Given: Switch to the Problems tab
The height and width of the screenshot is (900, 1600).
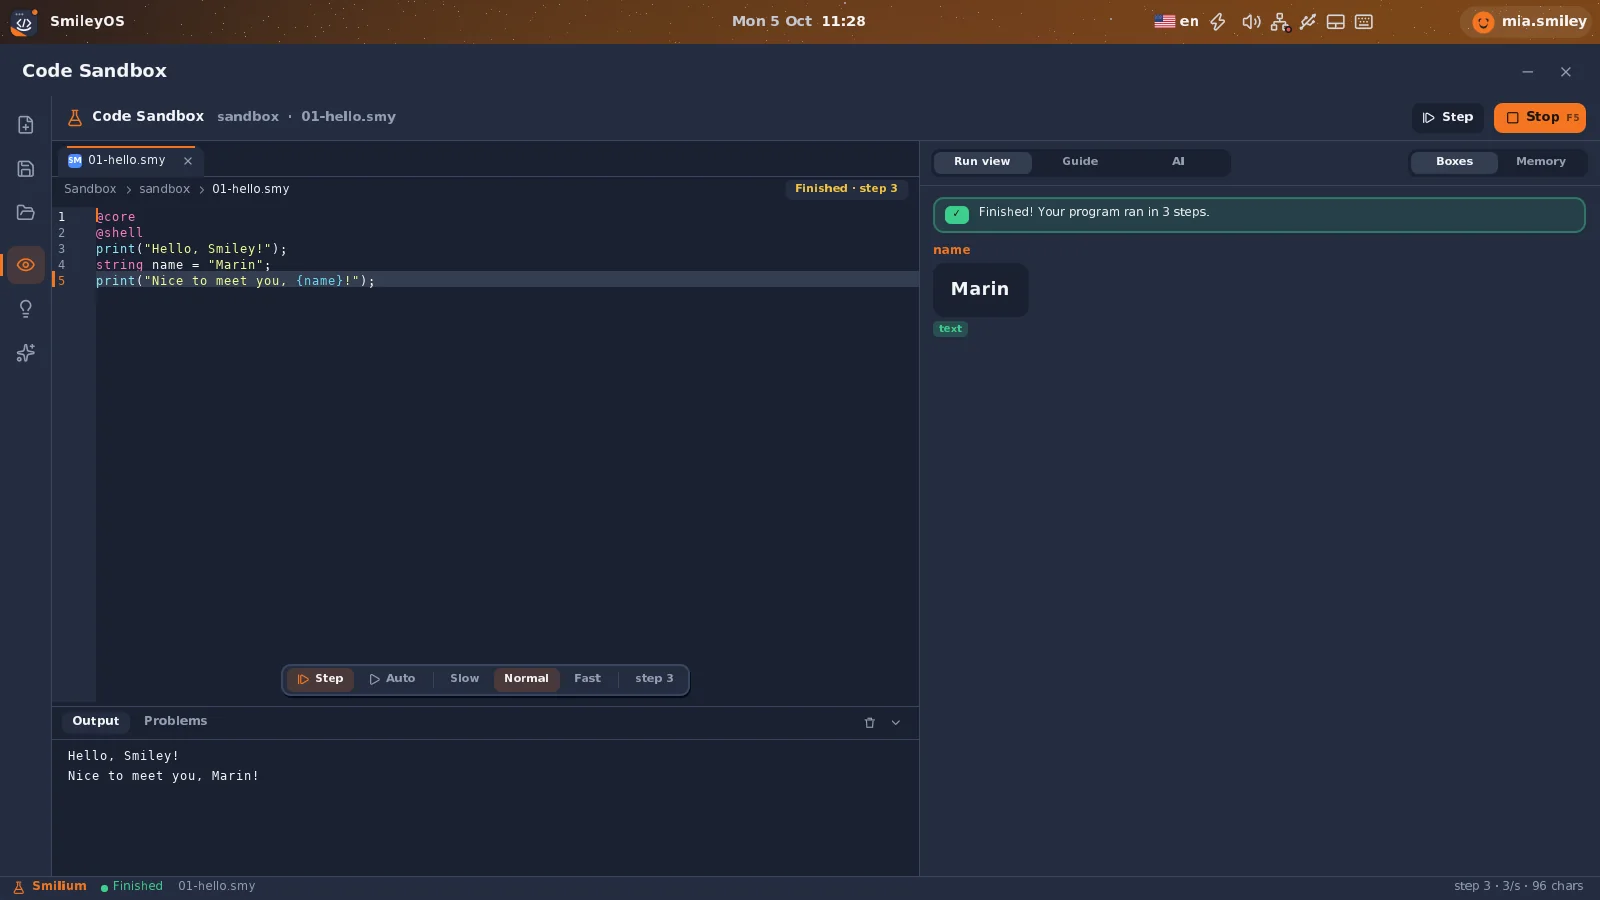Looking at the screenshot, I should 175,721.
